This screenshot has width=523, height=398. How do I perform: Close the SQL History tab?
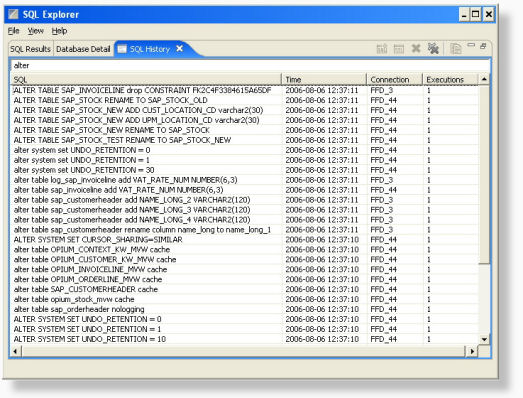179,49
